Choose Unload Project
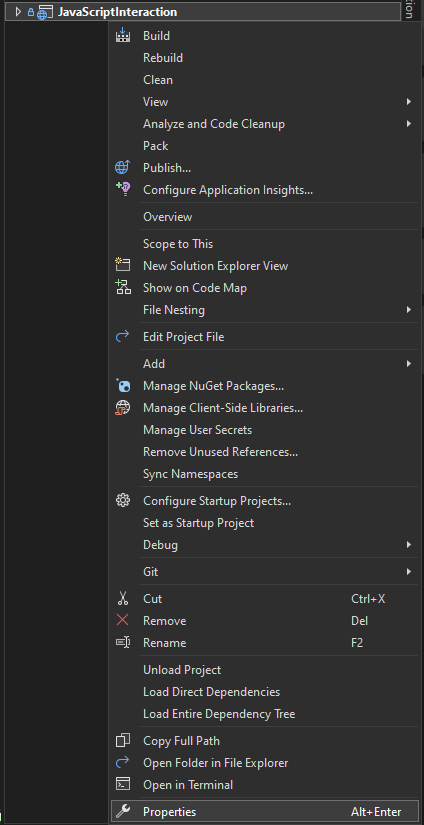 tap(265, 670)
